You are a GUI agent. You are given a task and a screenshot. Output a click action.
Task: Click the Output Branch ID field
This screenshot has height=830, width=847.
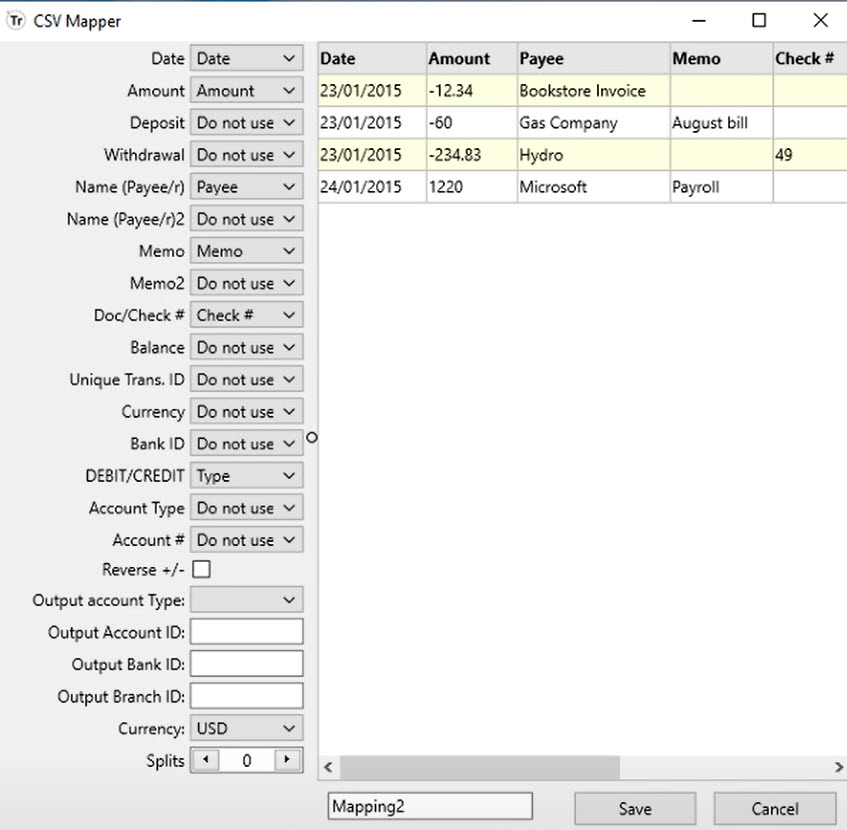(x=246, y=696)
